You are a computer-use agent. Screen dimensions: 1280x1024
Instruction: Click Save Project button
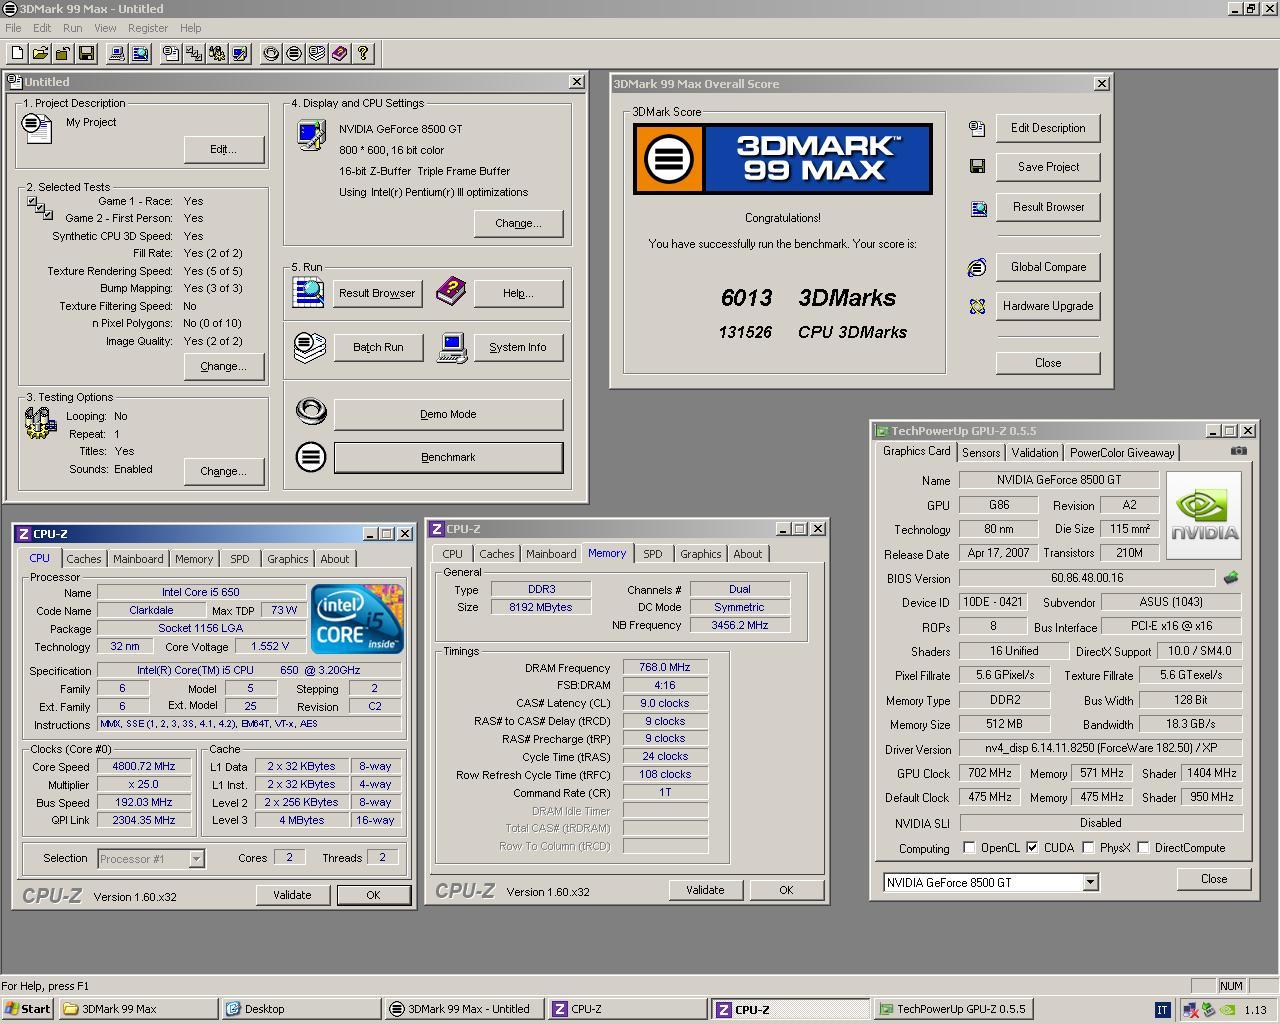(1048, 167)
